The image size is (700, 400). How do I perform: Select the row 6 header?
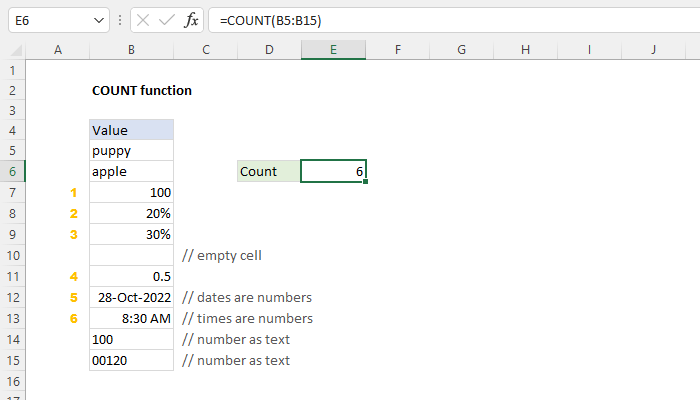pyautogui.click(x=12, y=171)
